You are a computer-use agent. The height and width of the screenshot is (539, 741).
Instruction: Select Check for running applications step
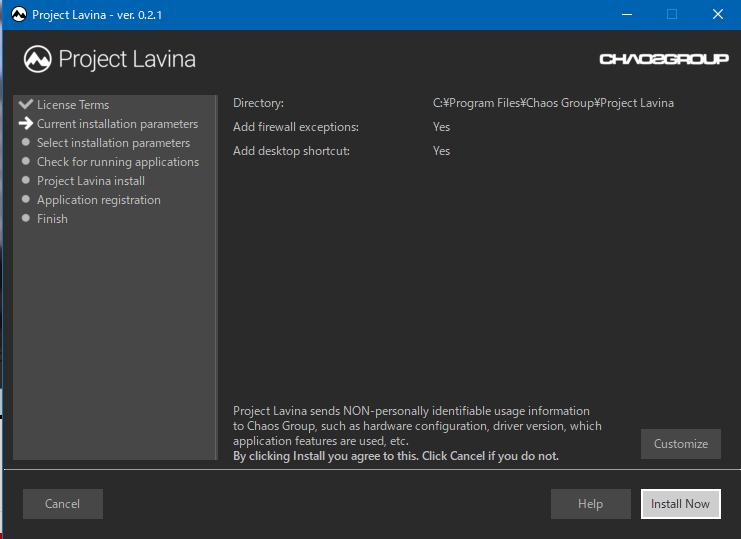click(118, 162)
